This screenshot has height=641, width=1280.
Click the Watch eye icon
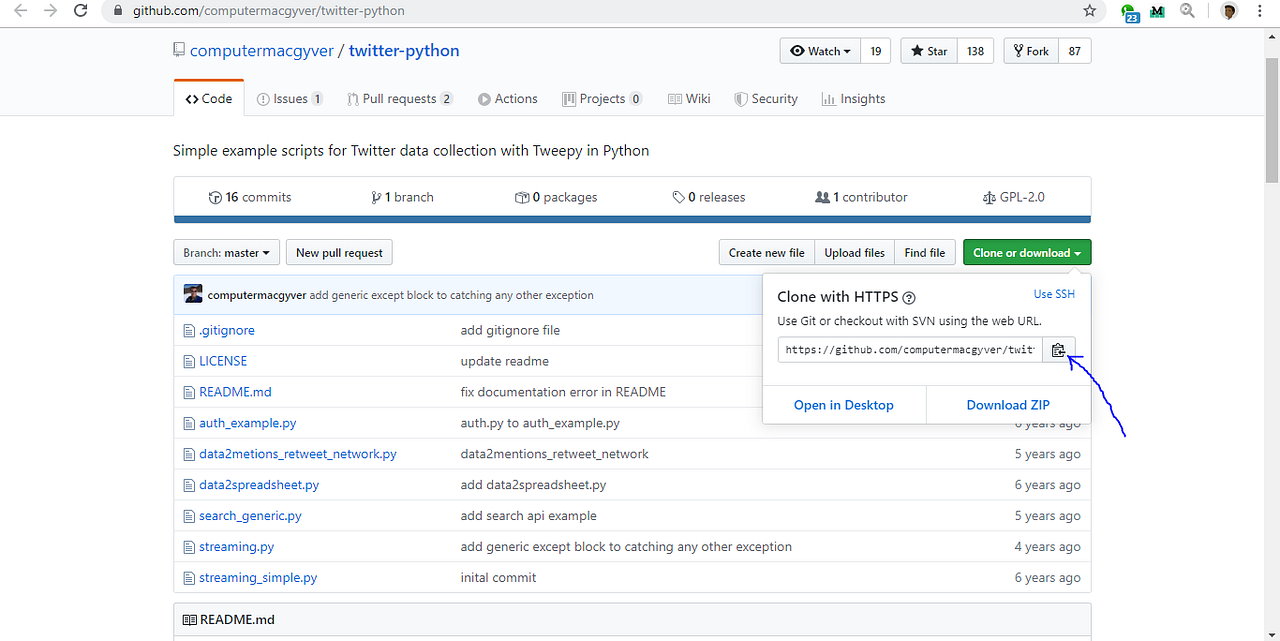797,50
